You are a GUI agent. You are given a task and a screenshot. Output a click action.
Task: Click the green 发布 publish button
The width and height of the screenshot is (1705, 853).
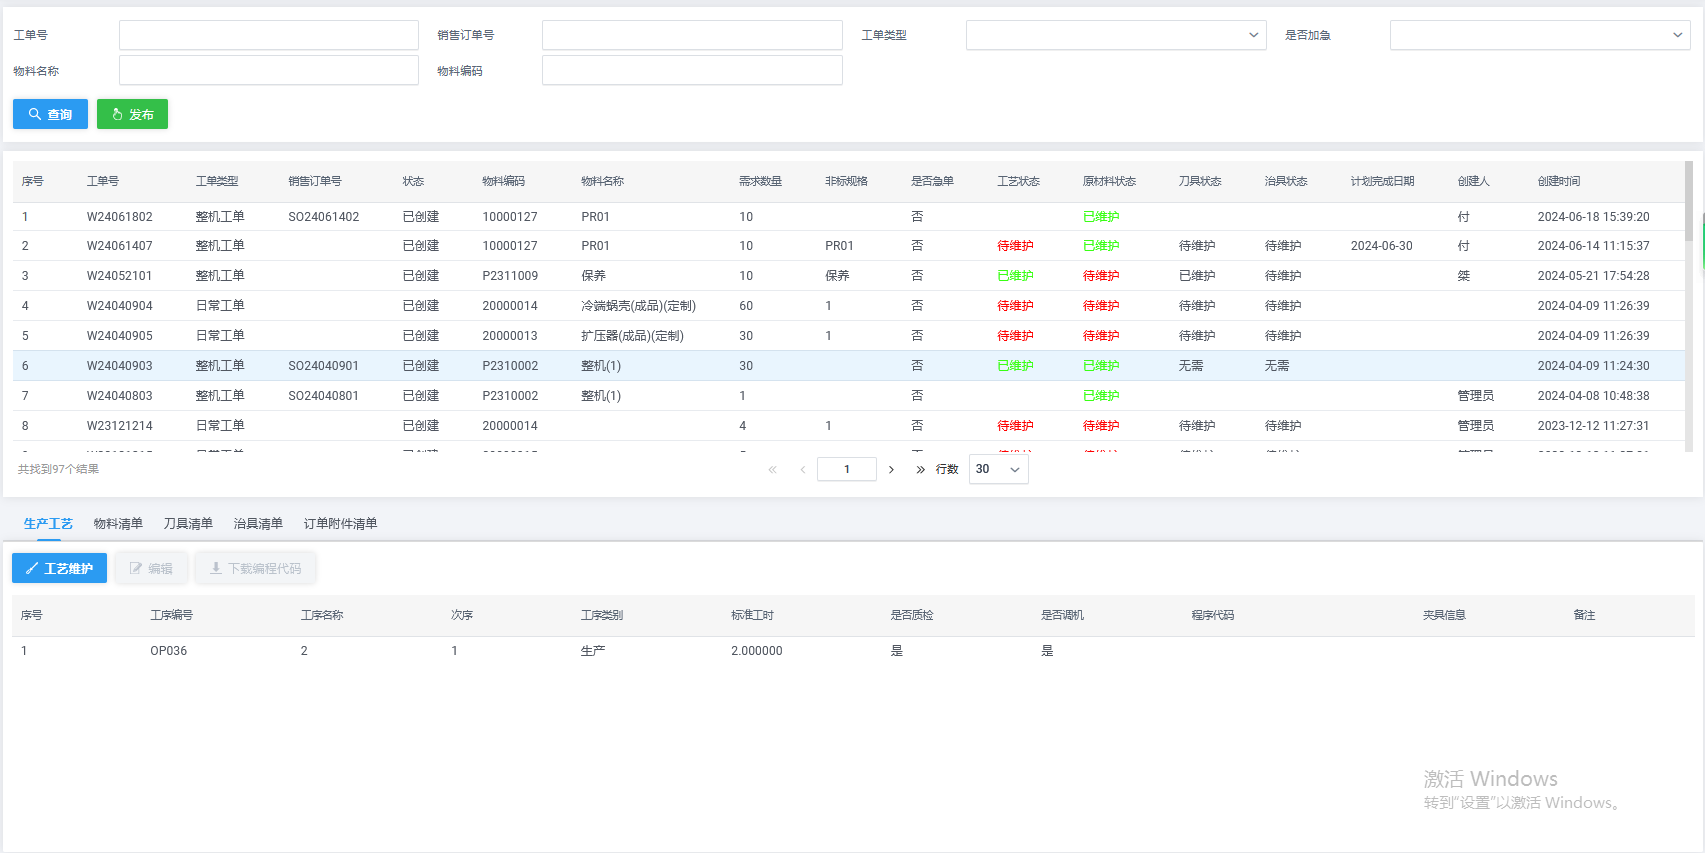(132, 114)
